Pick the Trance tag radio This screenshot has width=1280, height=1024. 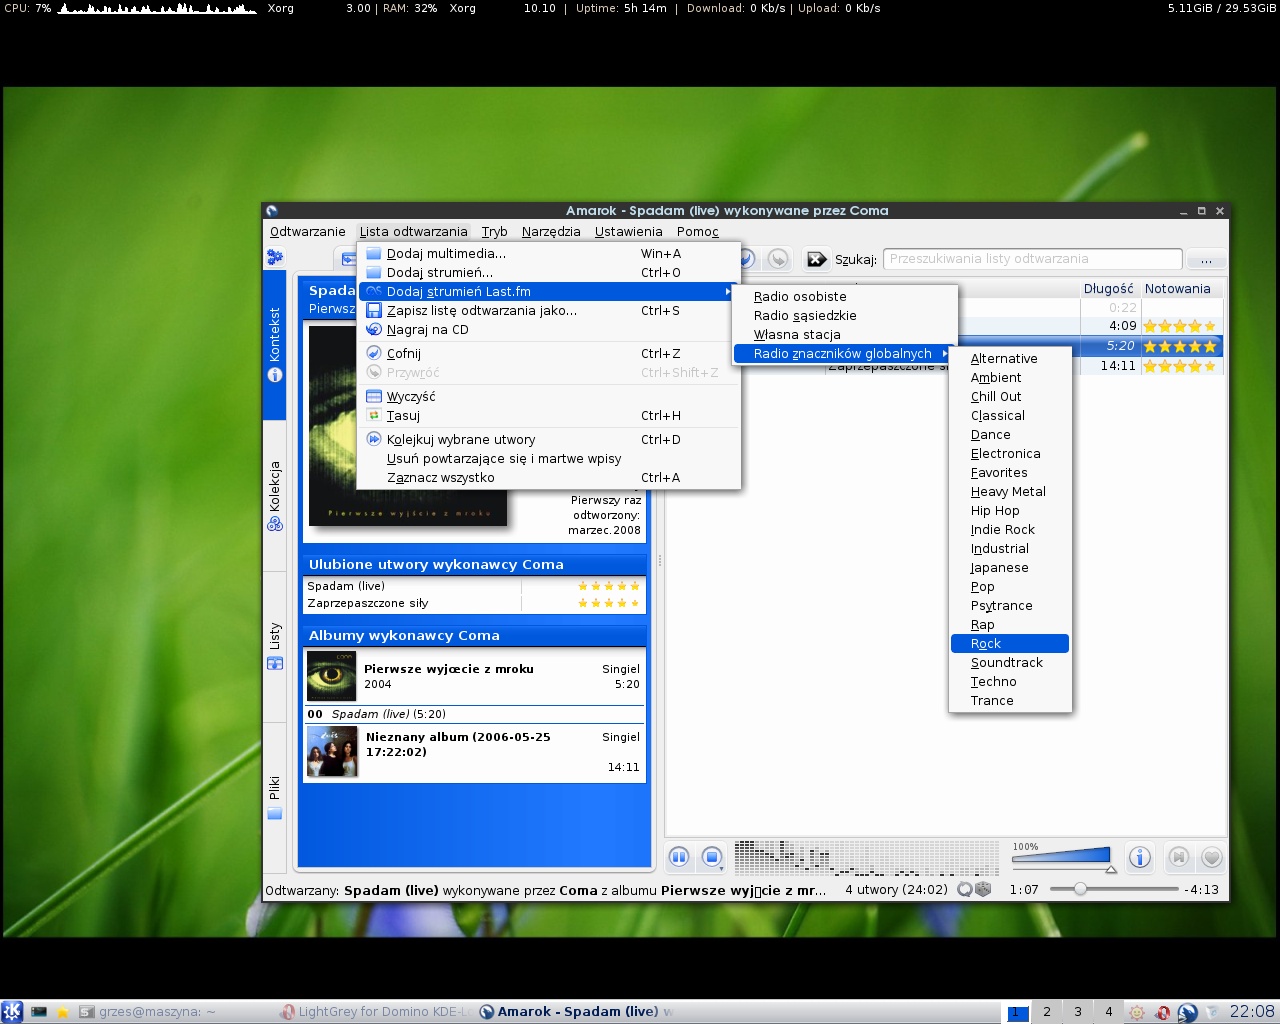1010,701
